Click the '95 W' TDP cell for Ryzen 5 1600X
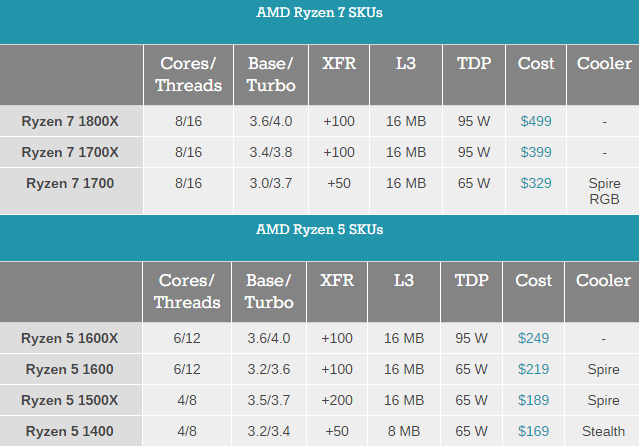639x446 pixels. tap(472, 338)
